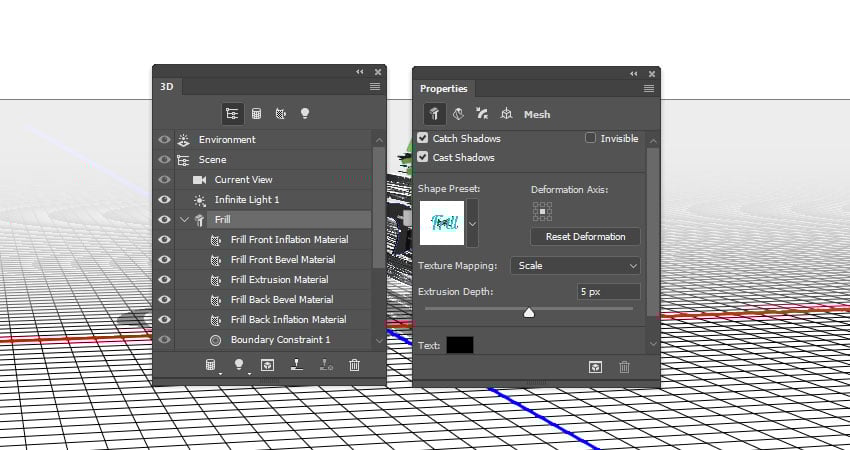The image size is (850, 450).
Task: Collapse Frill mesh tree arrow
Action: coord(184,220)
